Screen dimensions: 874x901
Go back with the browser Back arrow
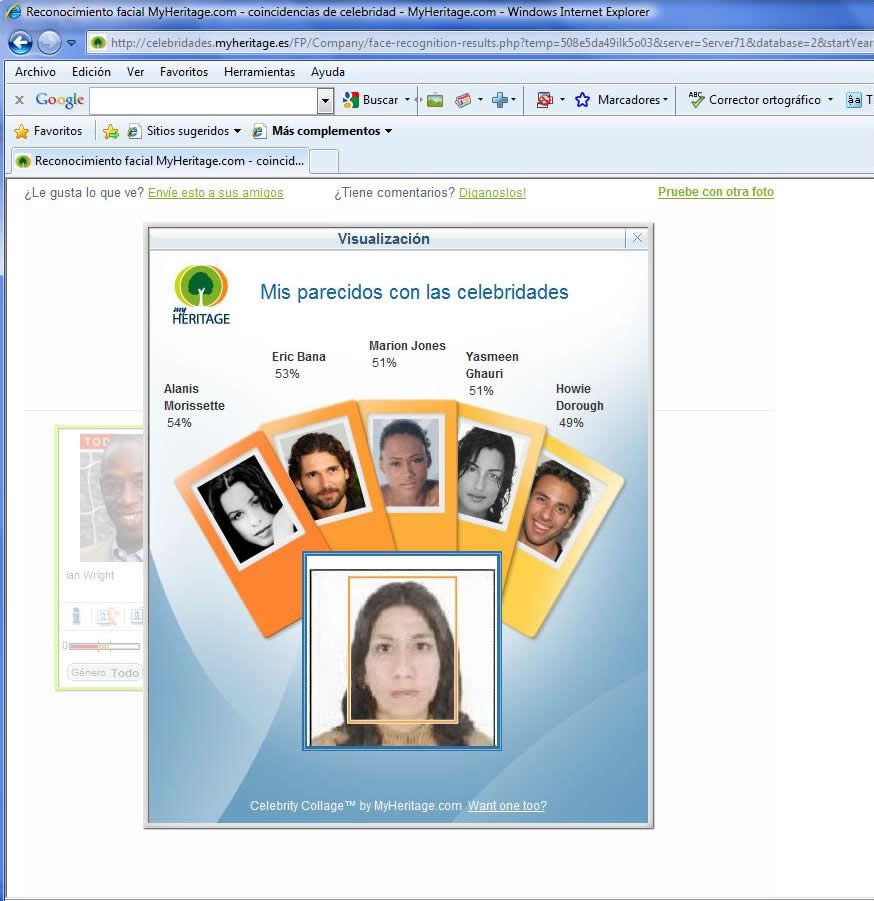click(x=20, y=43)
